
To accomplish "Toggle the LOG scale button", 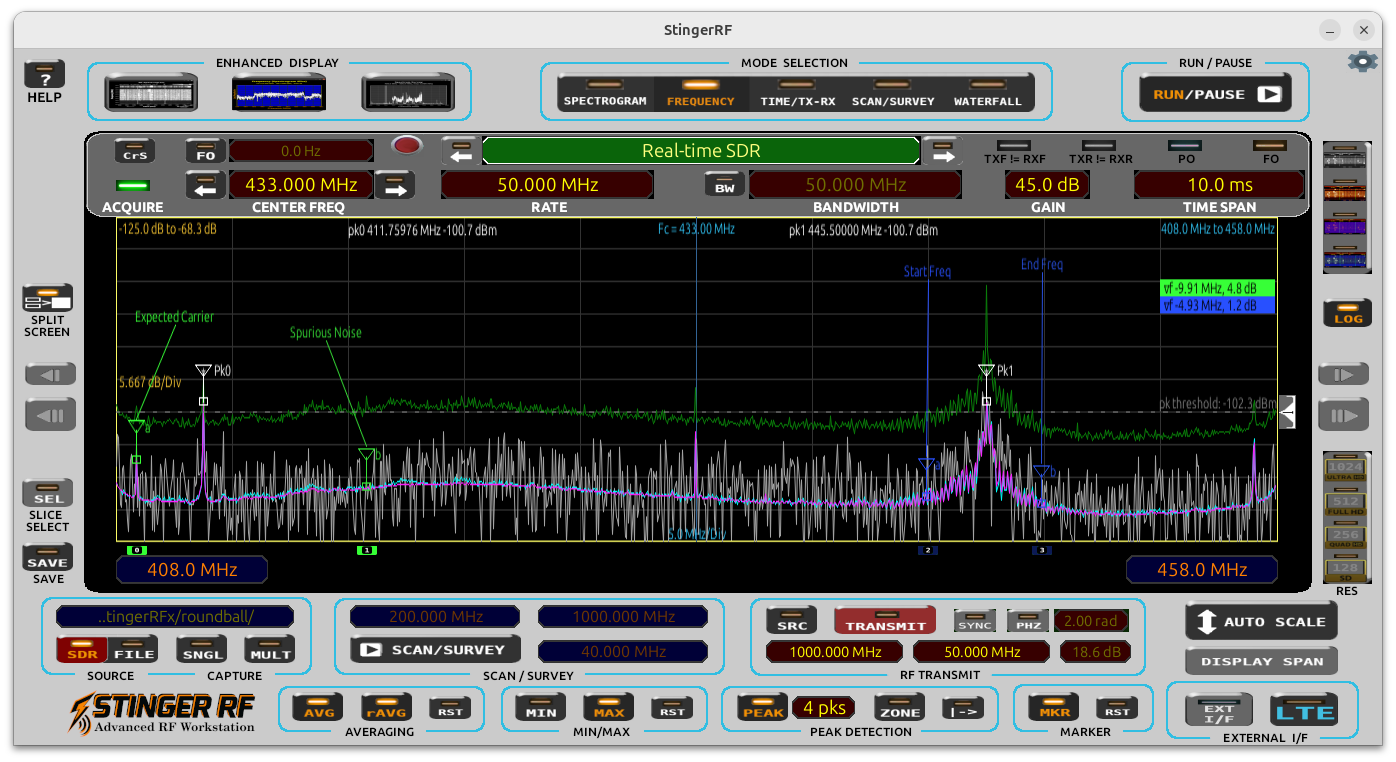I will 1347,313.
